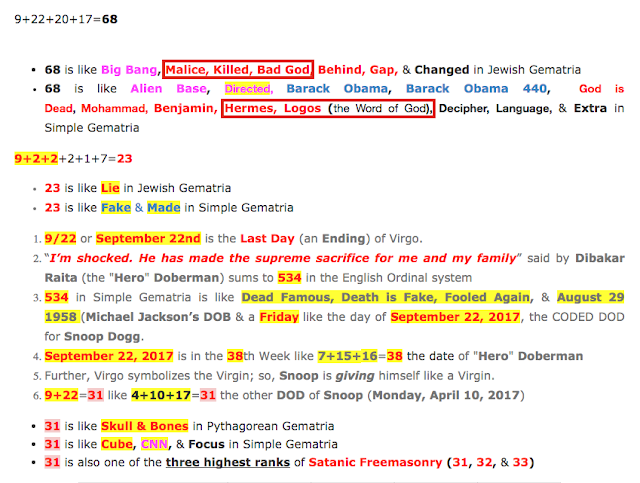Click the blue text "Barack Obama 440"

click(478, 89)
